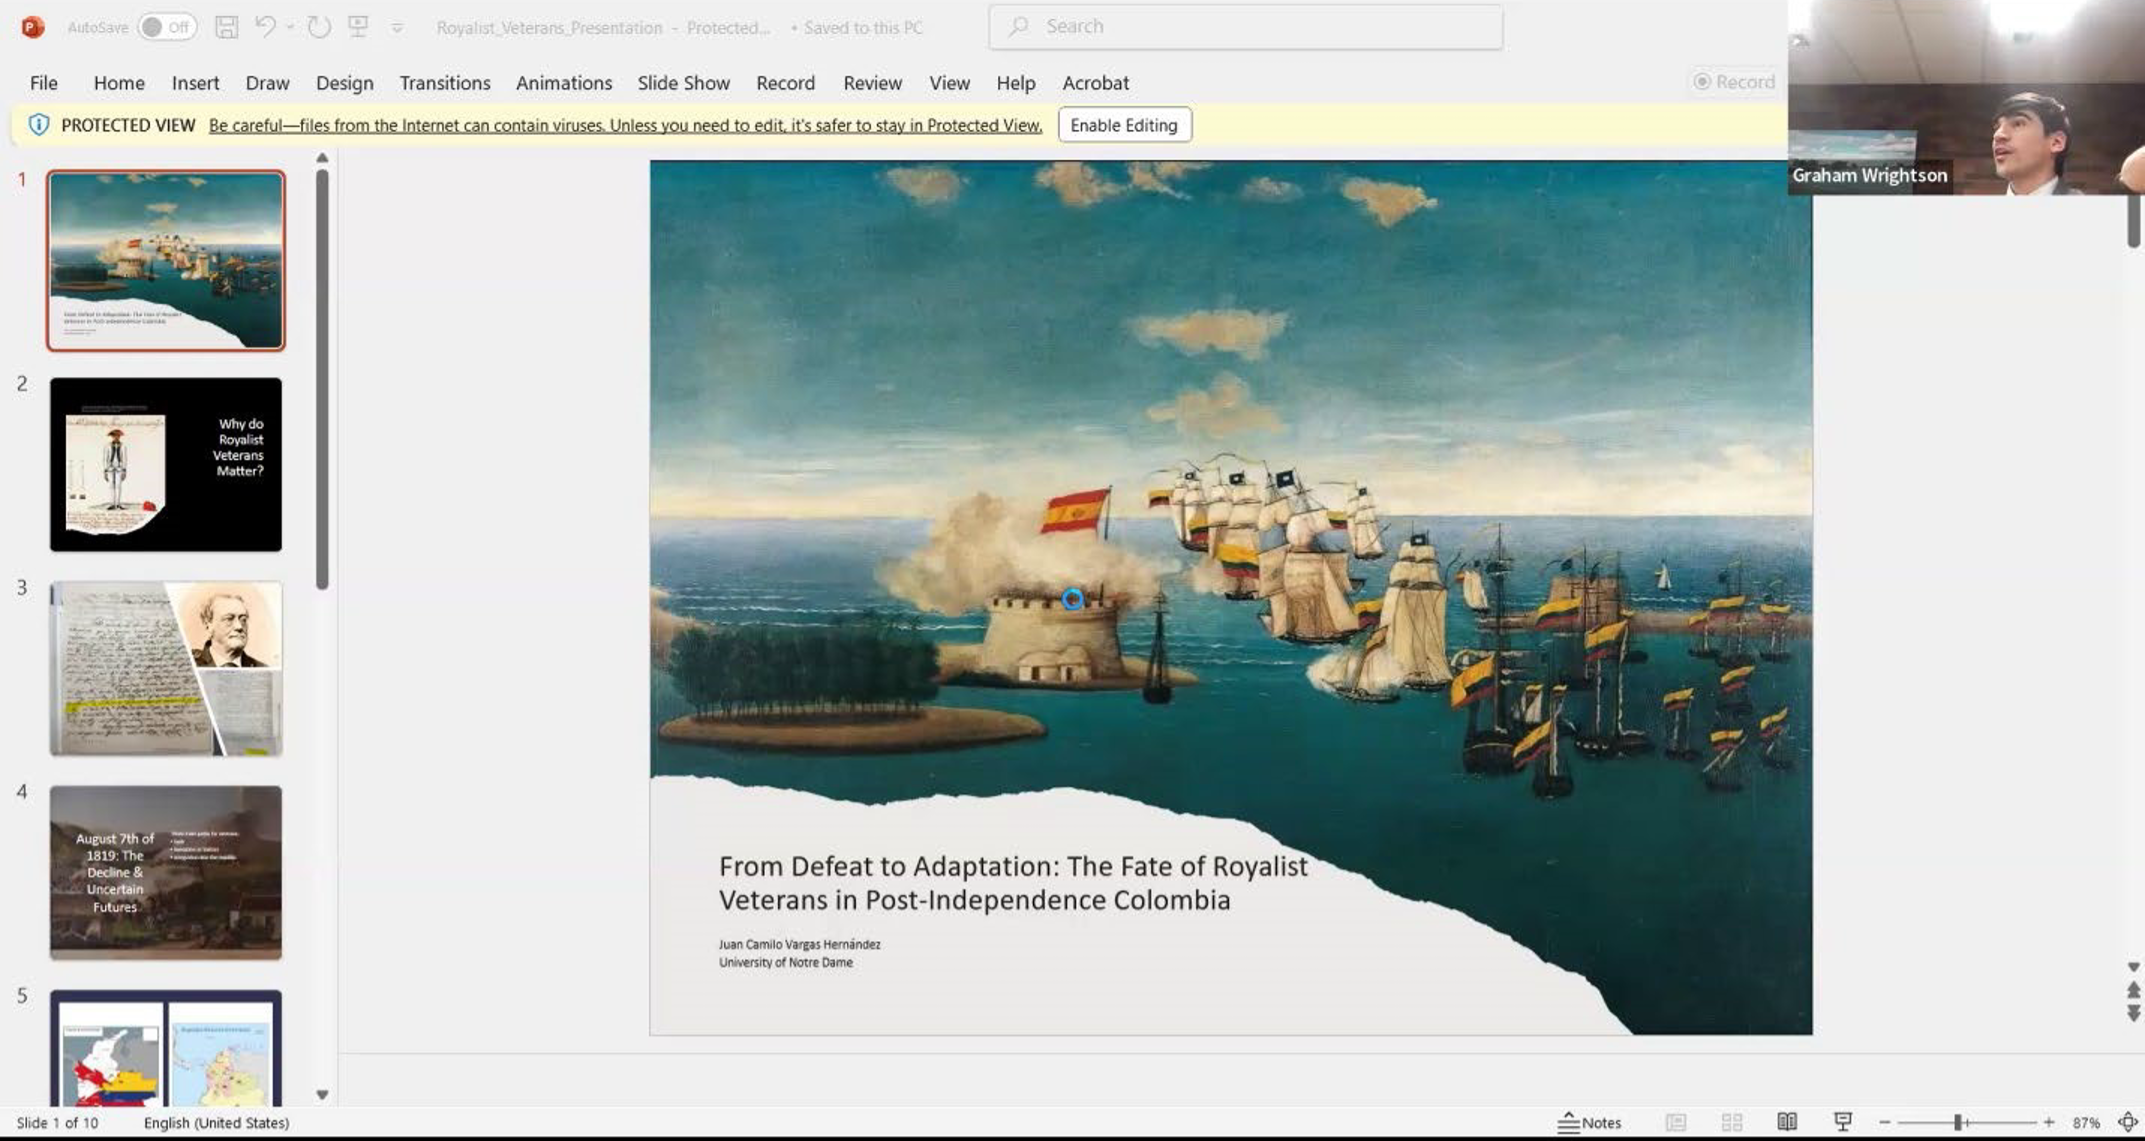Open Customize Quick Access Toolbar dropdown
The height and width of the screenshot is (1141, 2145).
397,28
